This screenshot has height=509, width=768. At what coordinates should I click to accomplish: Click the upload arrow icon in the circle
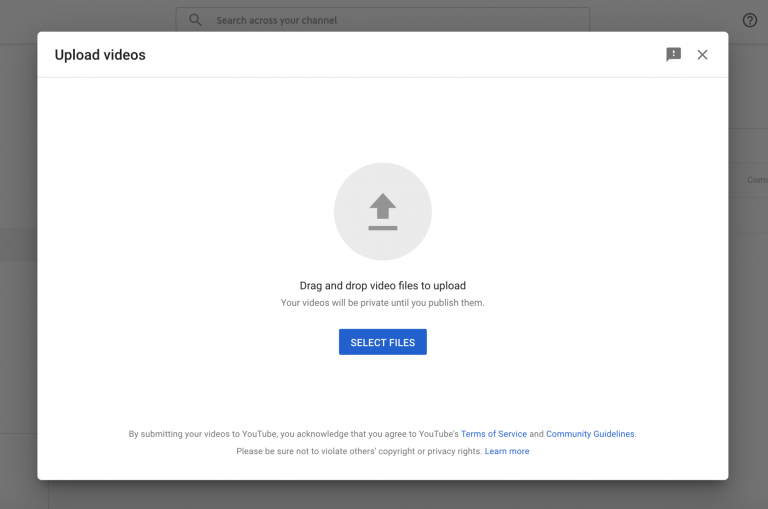click(x=383, y=212)
